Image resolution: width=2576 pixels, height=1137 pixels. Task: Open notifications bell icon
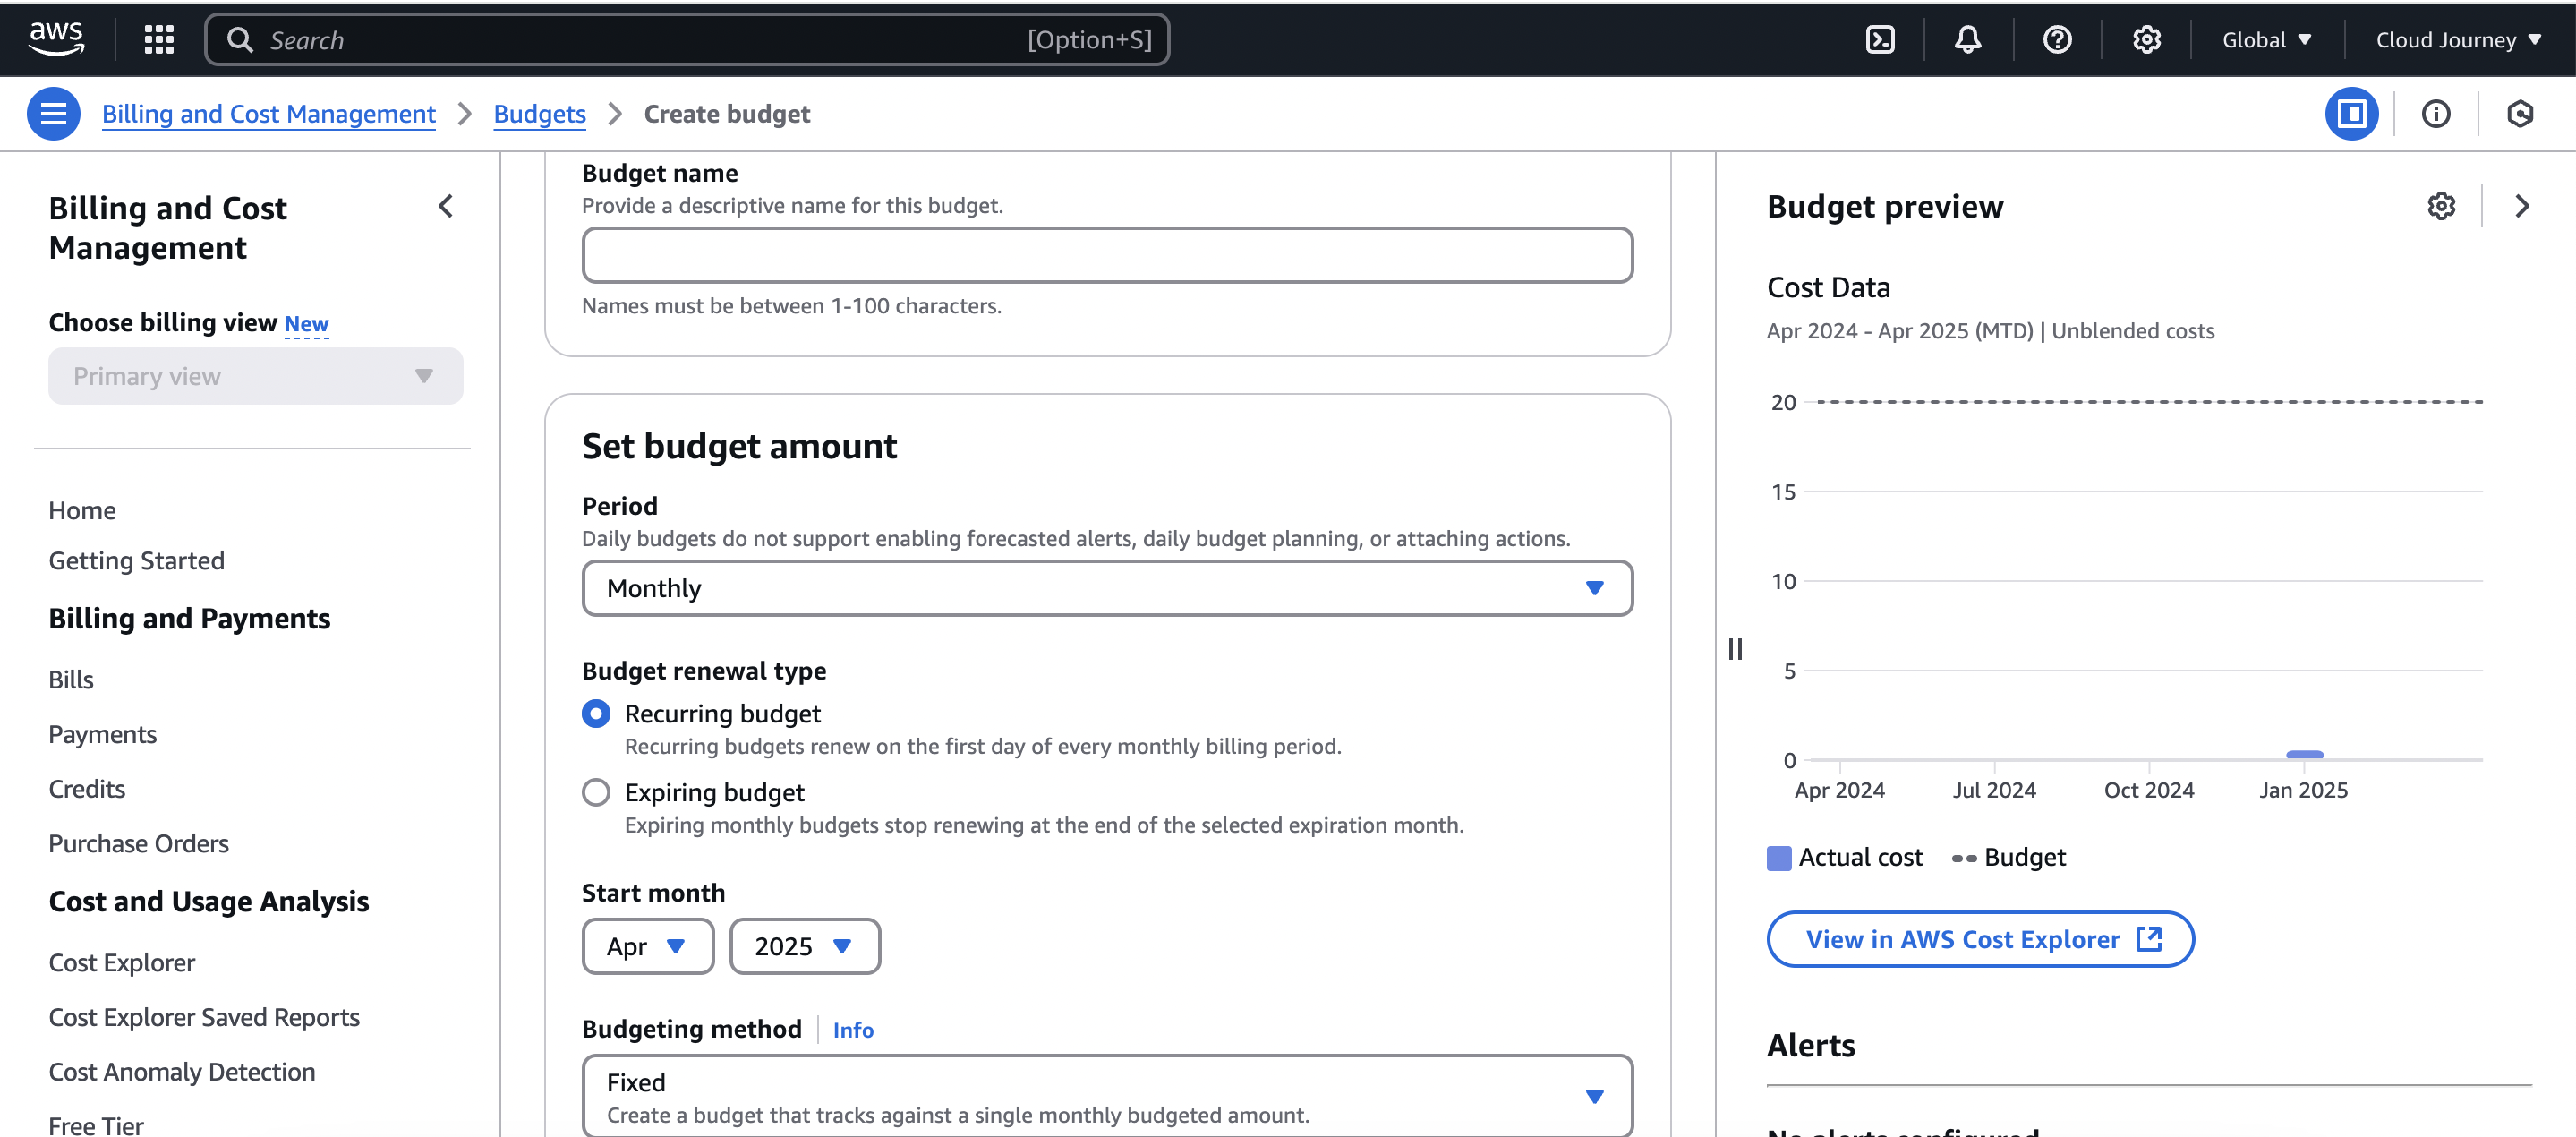(1968, 39)
